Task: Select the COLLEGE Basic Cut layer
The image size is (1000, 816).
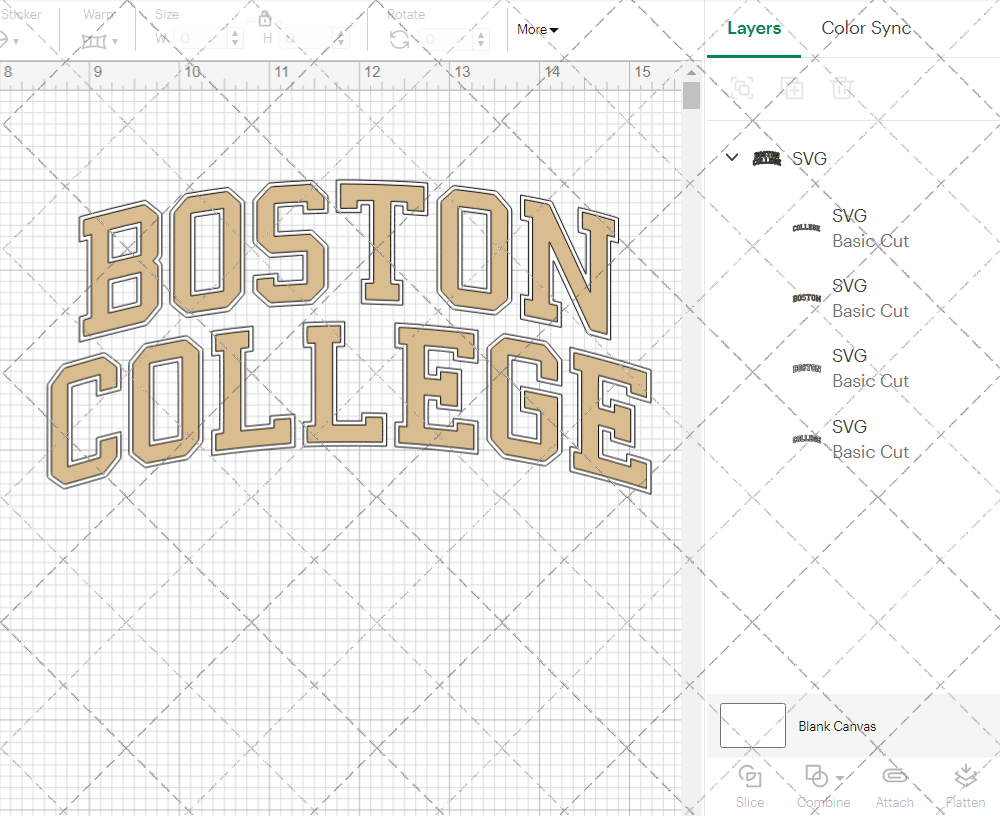Action: pyautogui.click(x=870, y=228)
